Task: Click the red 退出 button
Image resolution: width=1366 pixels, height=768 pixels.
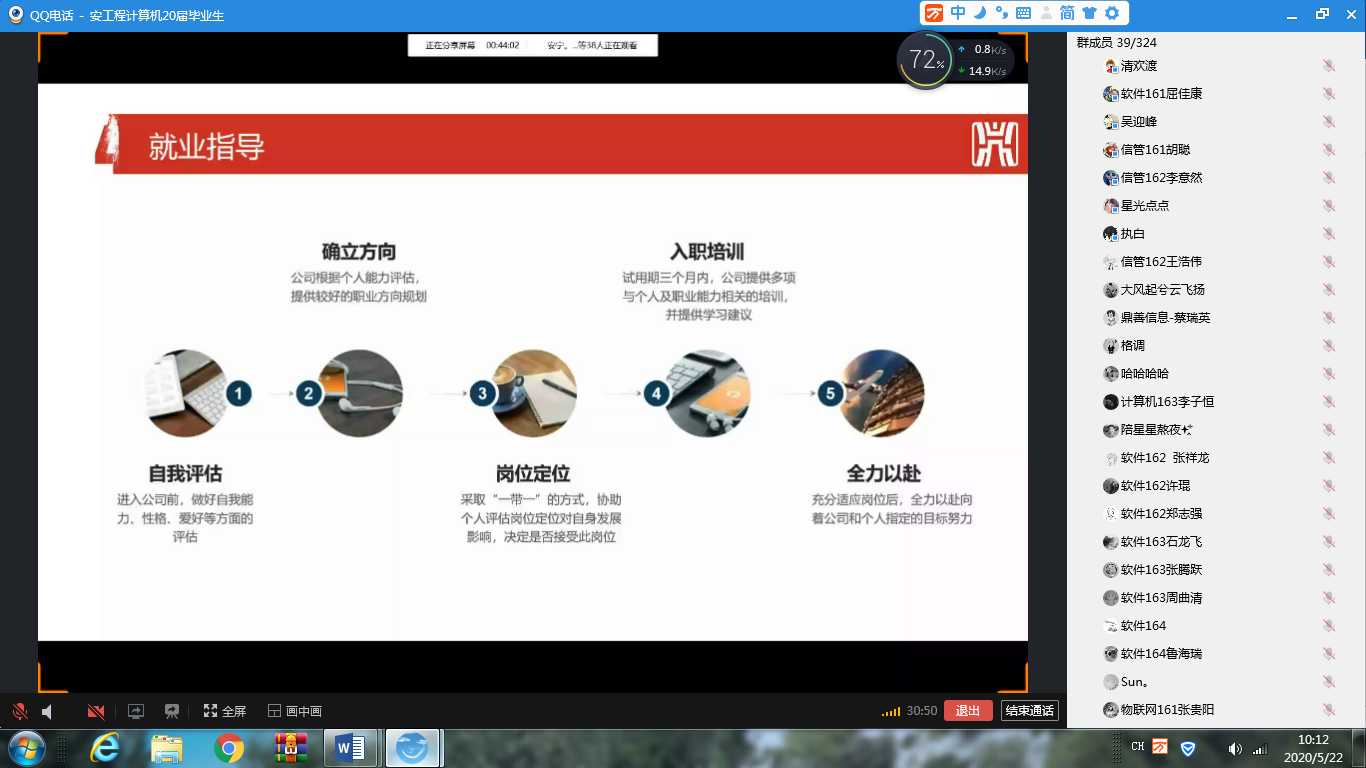Action: [x=967, y=710]
